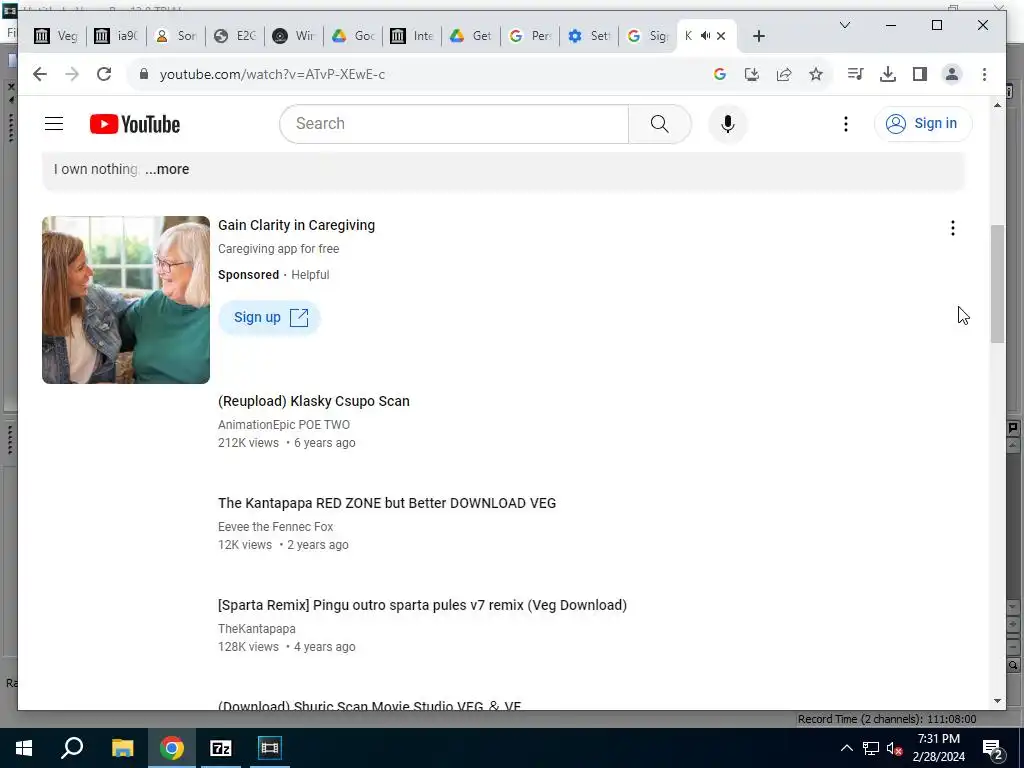Expand description with ...more
The width and height of the screenshot is (1024, 768).
pos(167,169)
